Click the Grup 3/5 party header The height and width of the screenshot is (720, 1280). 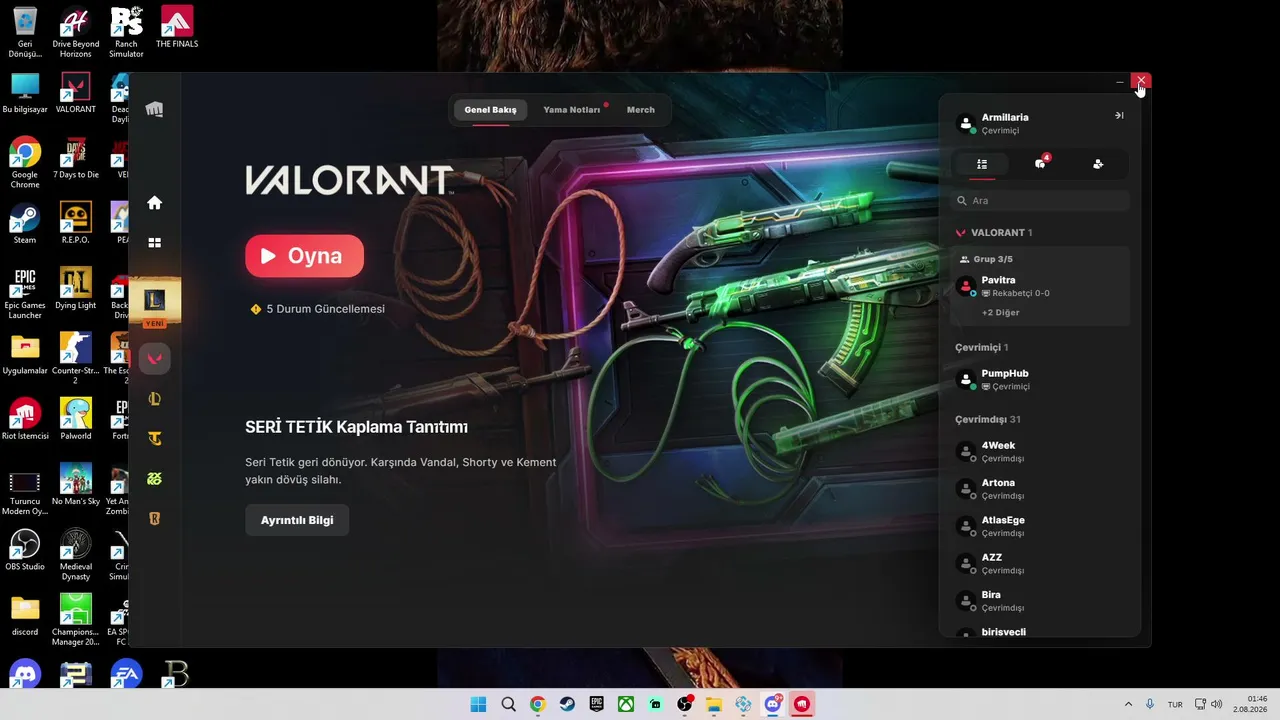(985, 259)
